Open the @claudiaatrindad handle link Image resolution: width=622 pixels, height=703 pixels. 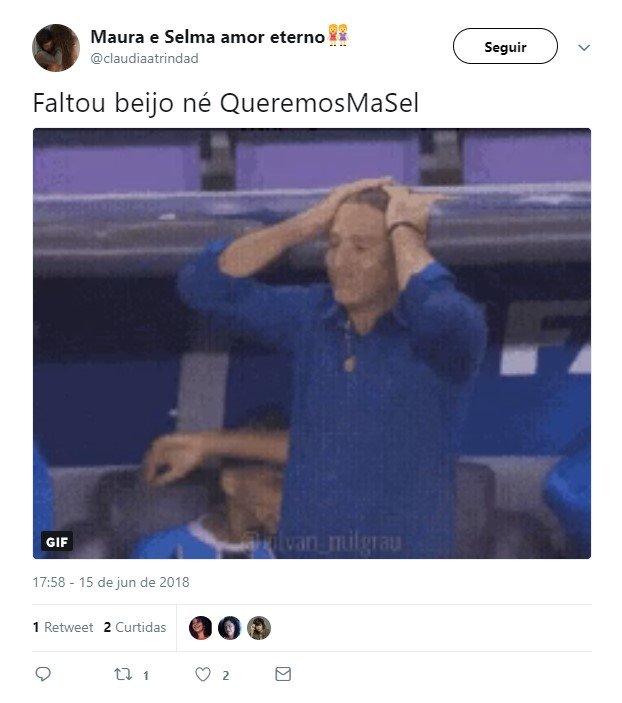[x=144, y=58]
